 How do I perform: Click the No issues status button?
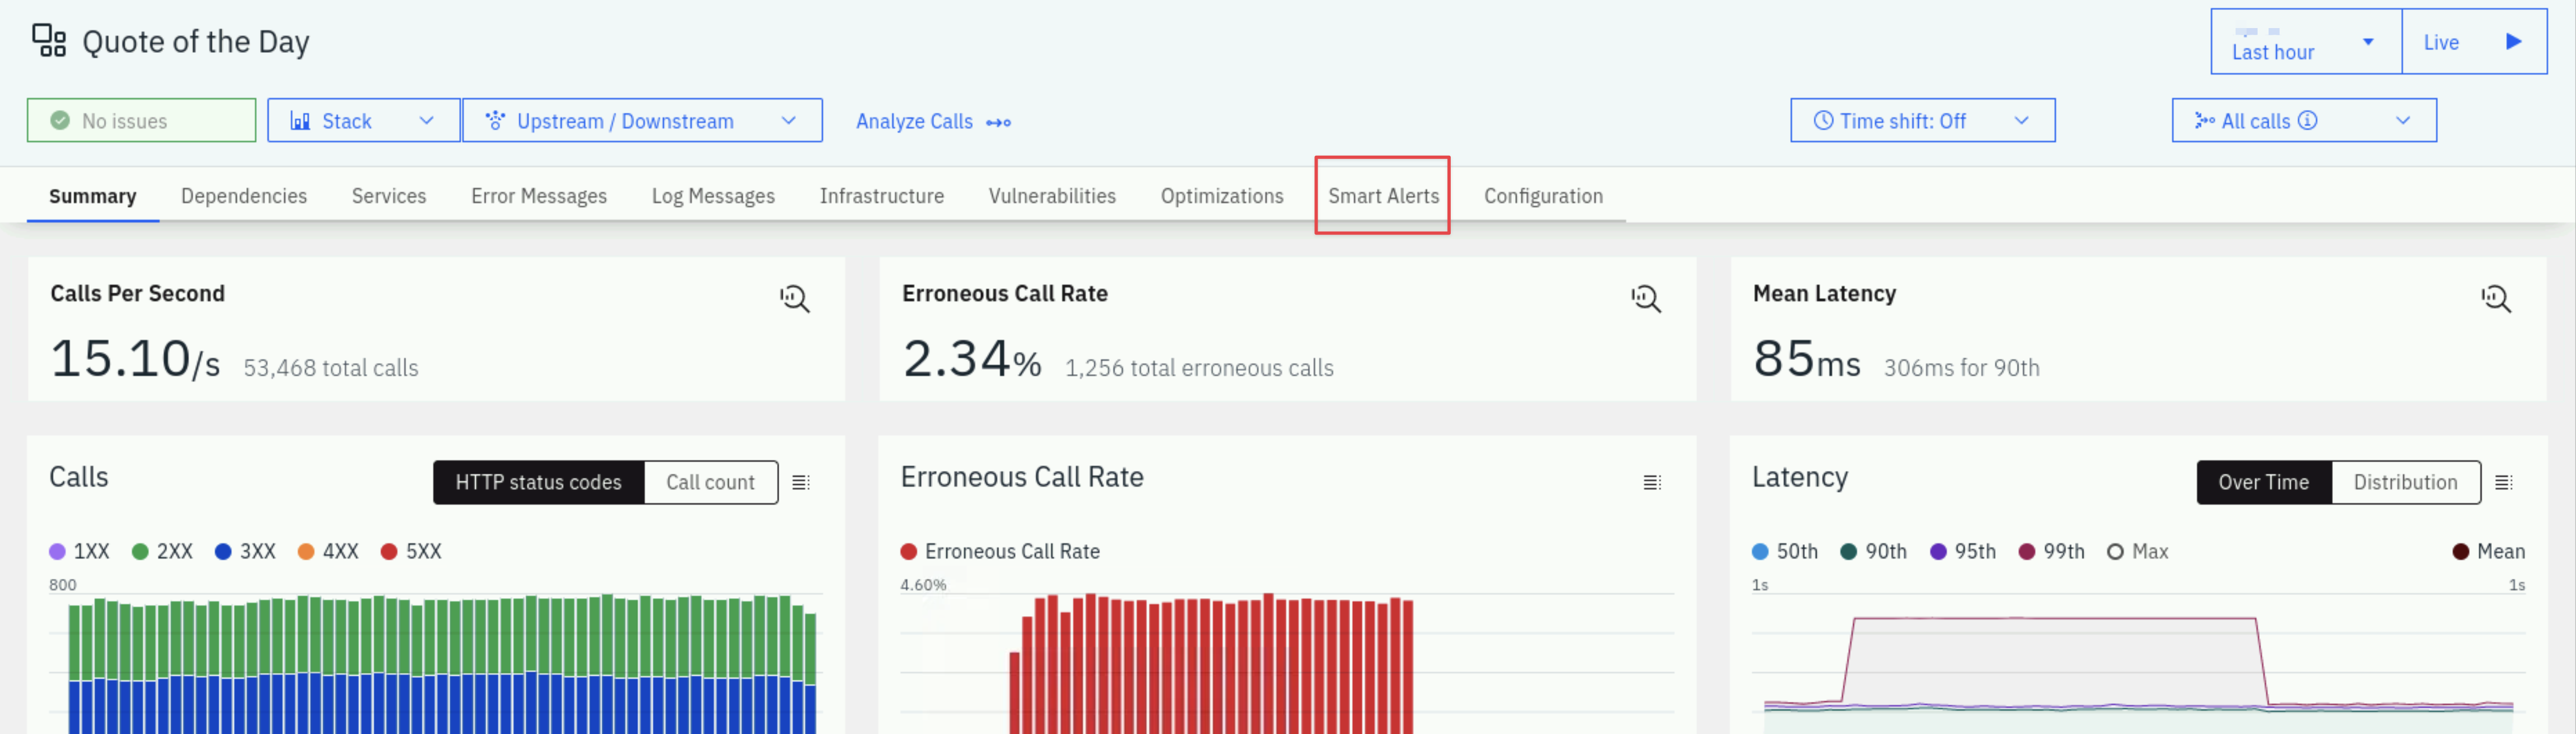coord(141,120)
